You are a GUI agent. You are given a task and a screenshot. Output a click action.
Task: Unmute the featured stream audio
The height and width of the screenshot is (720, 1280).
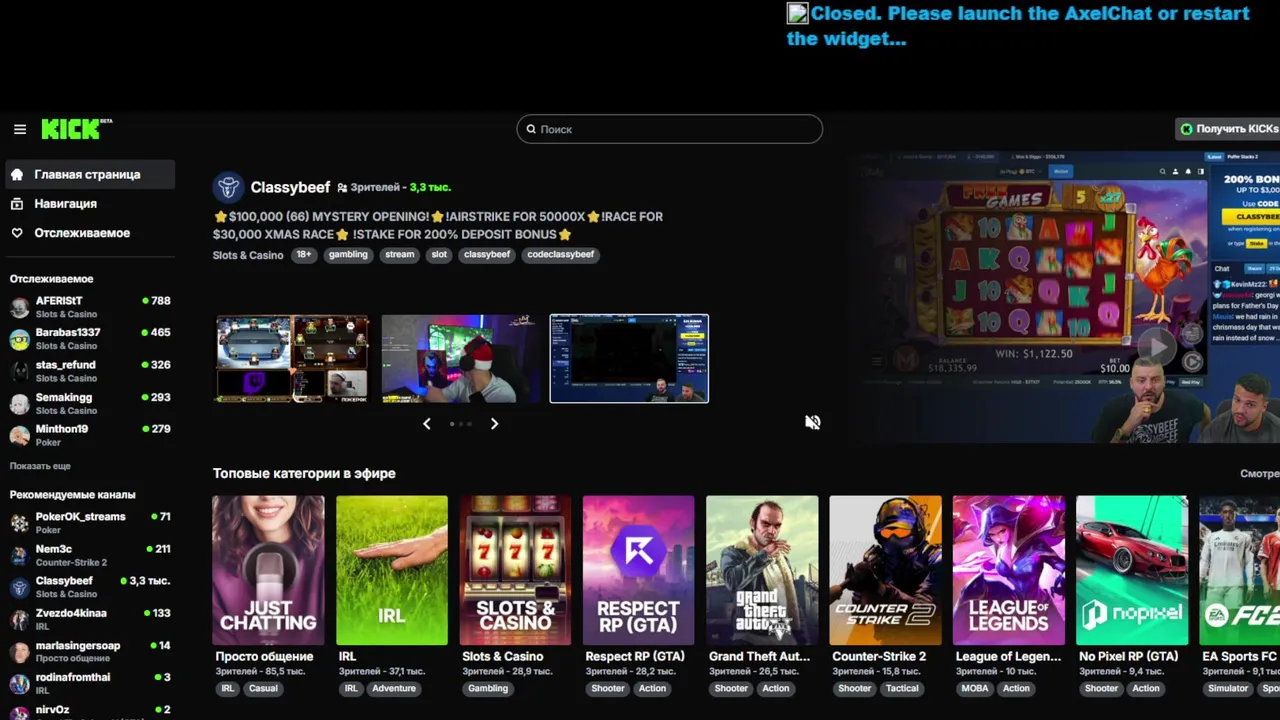click(813, 422)
